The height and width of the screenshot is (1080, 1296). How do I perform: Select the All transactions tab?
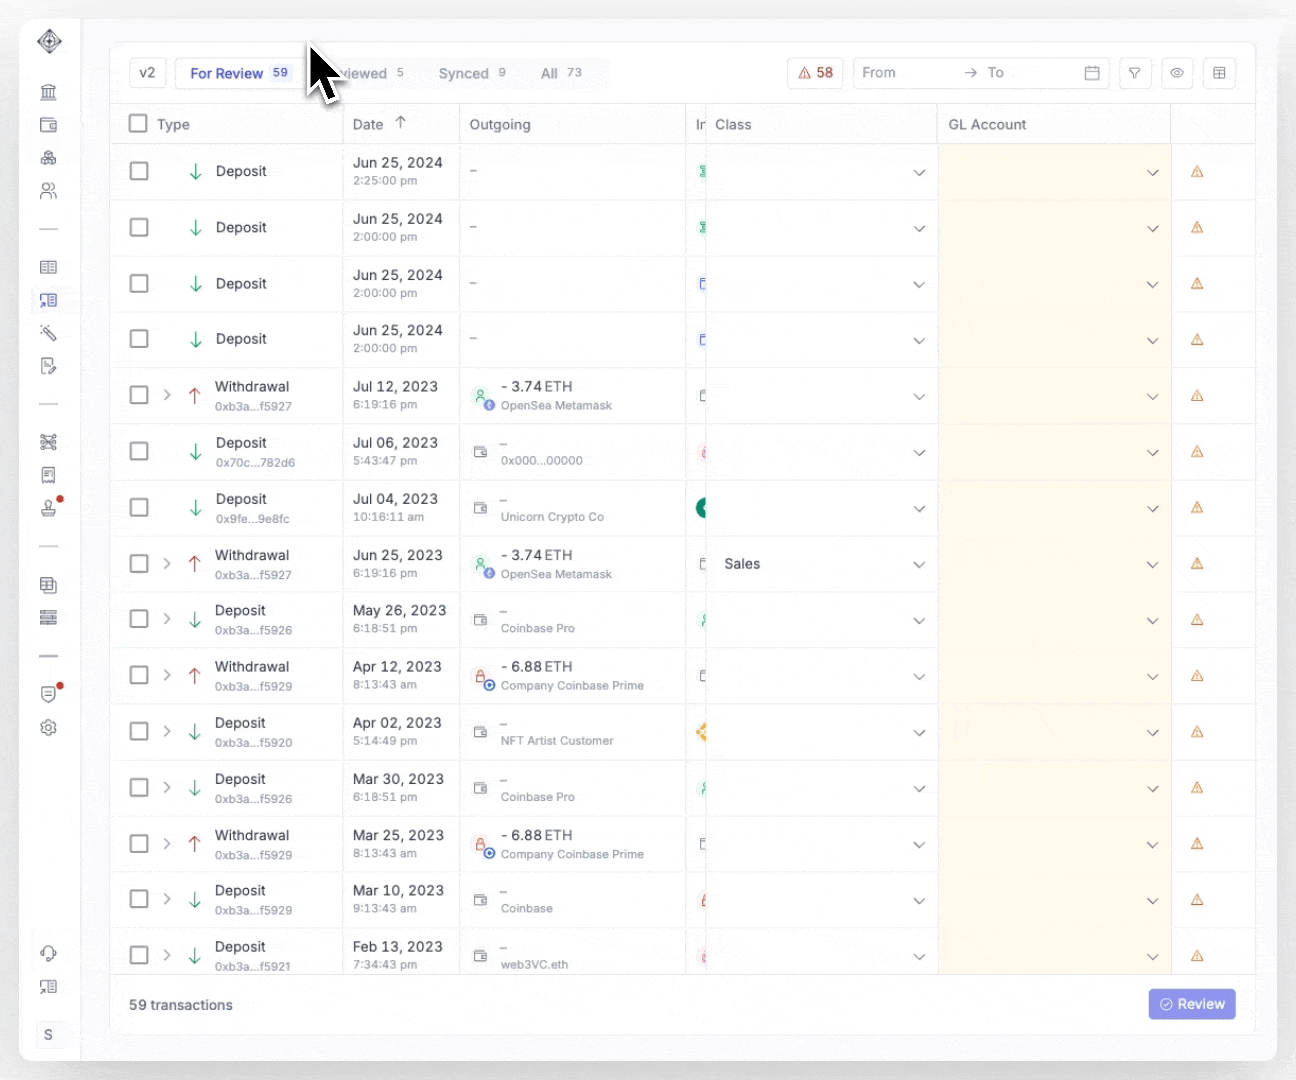(549, 72)
